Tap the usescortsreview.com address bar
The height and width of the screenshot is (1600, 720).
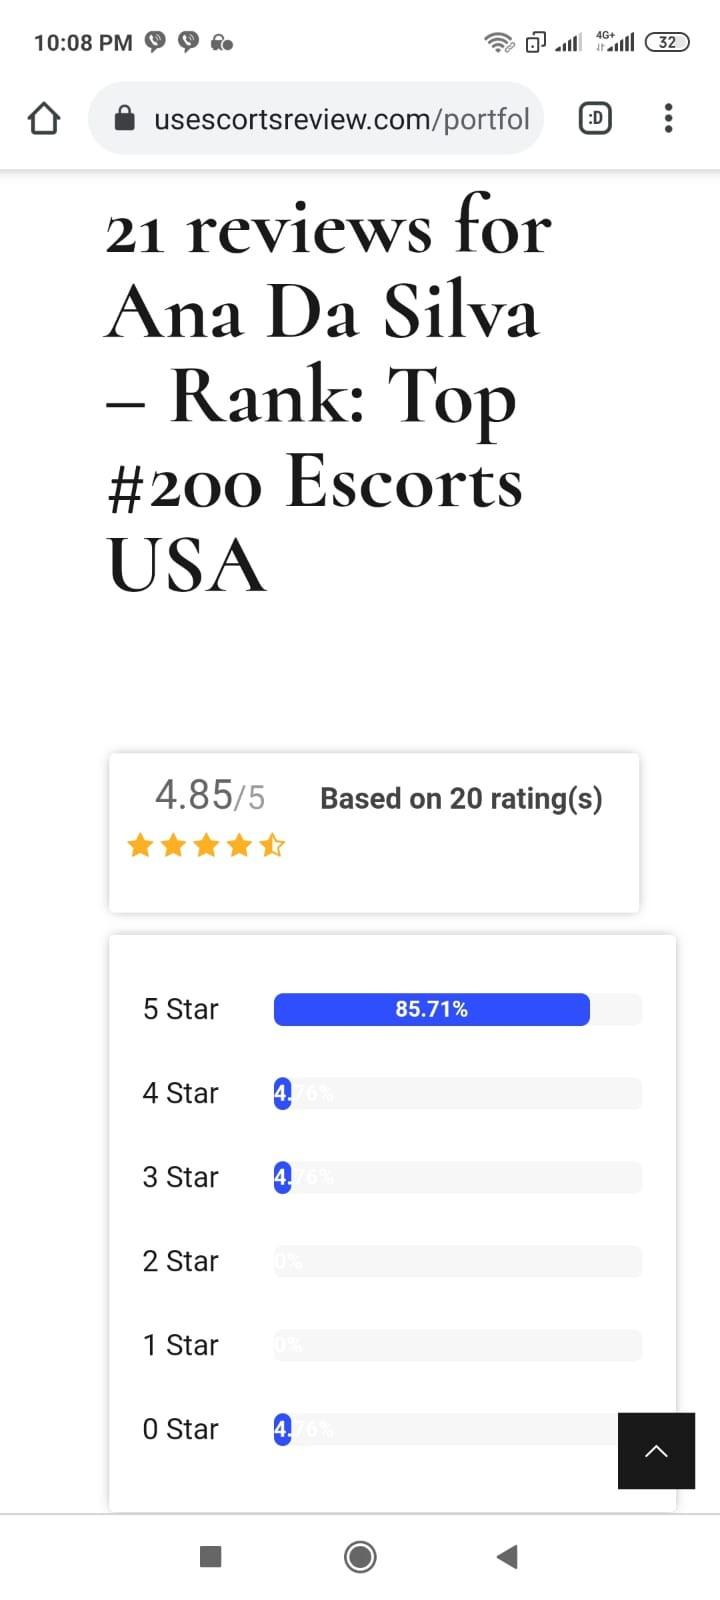click(x=340, y=119)
